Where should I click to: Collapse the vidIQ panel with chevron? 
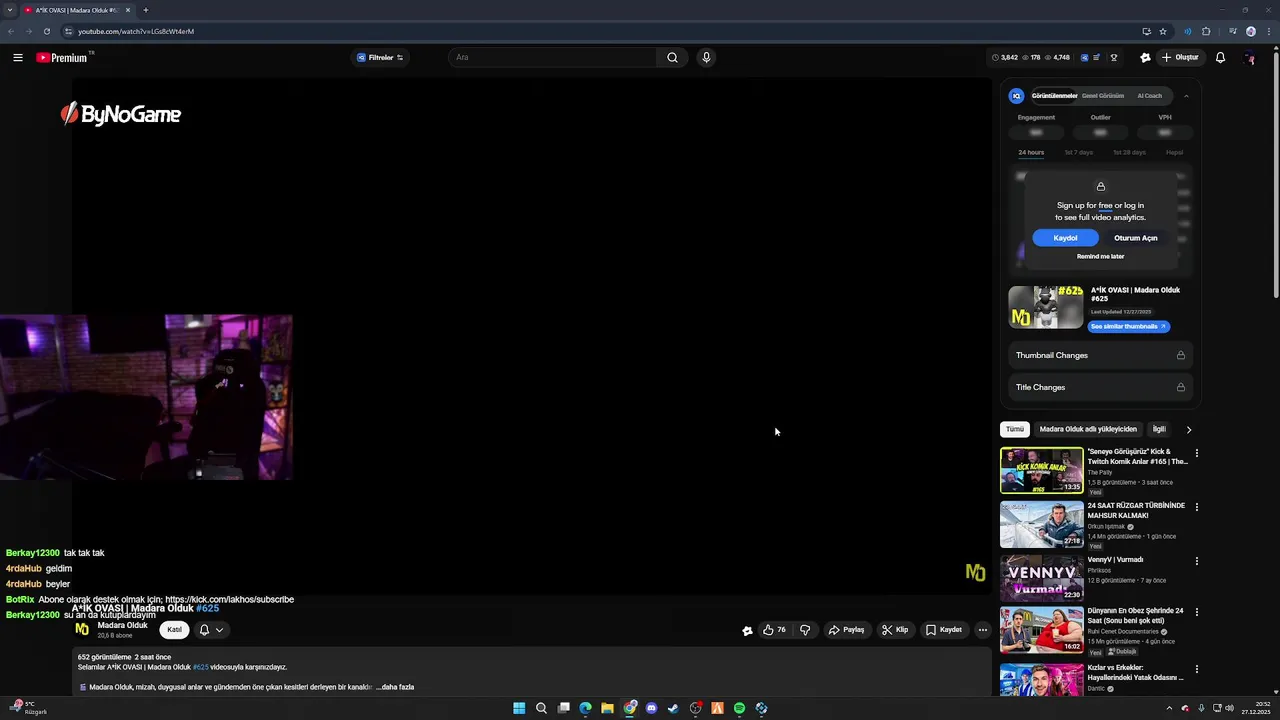point(1186,96)
